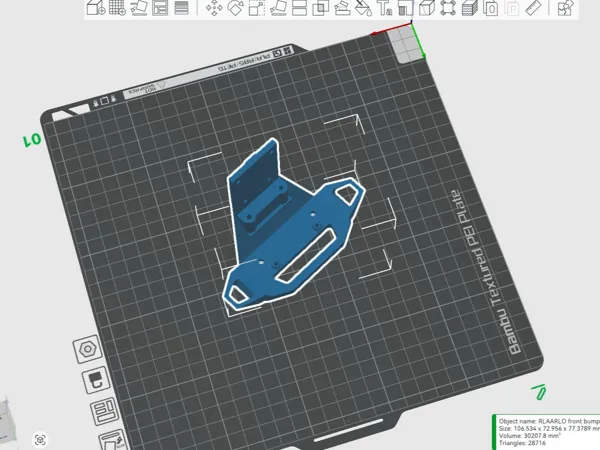Select the paint bucket tool
This screenshot has width=600, height=450.
pyautogui.click(x=363, y=8)
